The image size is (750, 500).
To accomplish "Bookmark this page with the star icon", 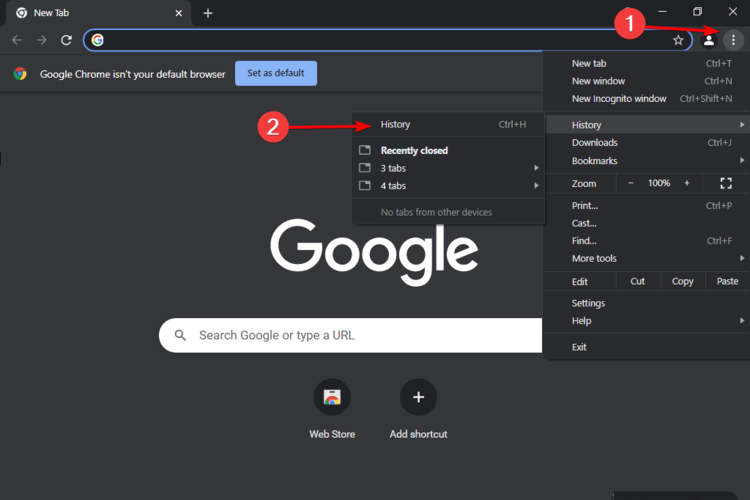I will point(678,41).
